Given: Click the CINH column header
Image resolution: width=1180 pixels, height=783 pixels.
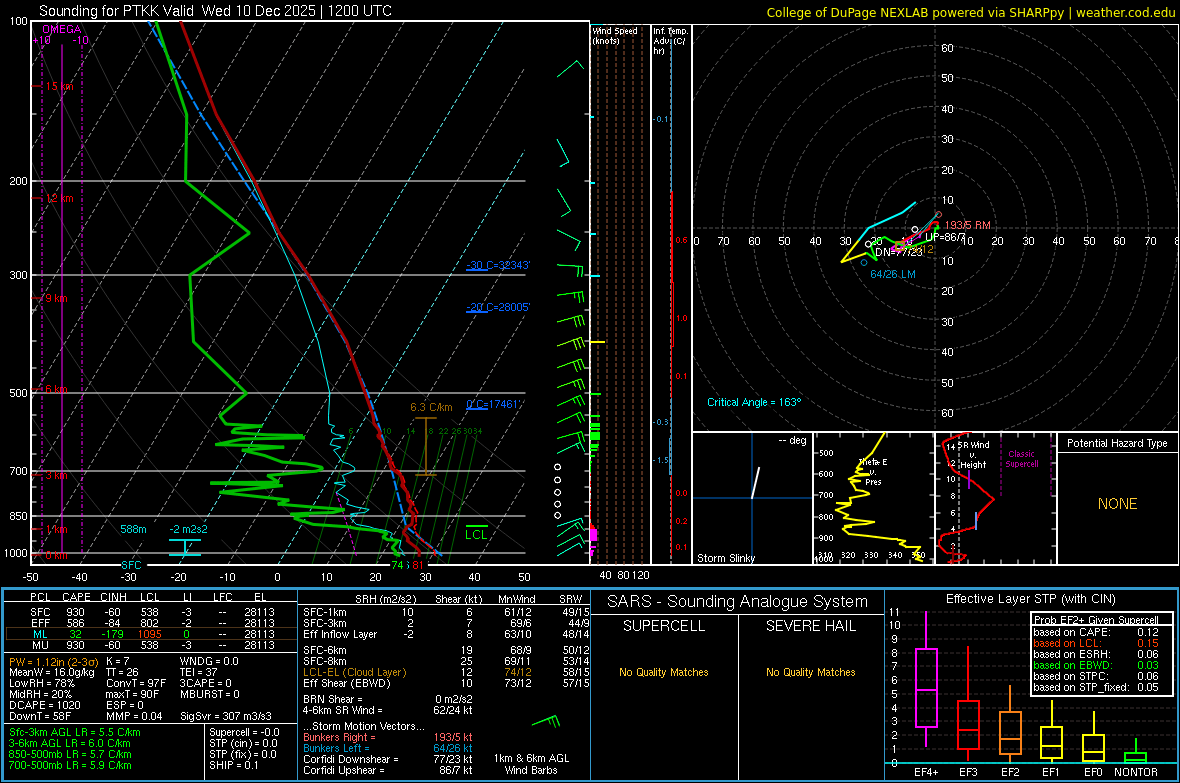Looking at the screenshot, I should point(114,598).
